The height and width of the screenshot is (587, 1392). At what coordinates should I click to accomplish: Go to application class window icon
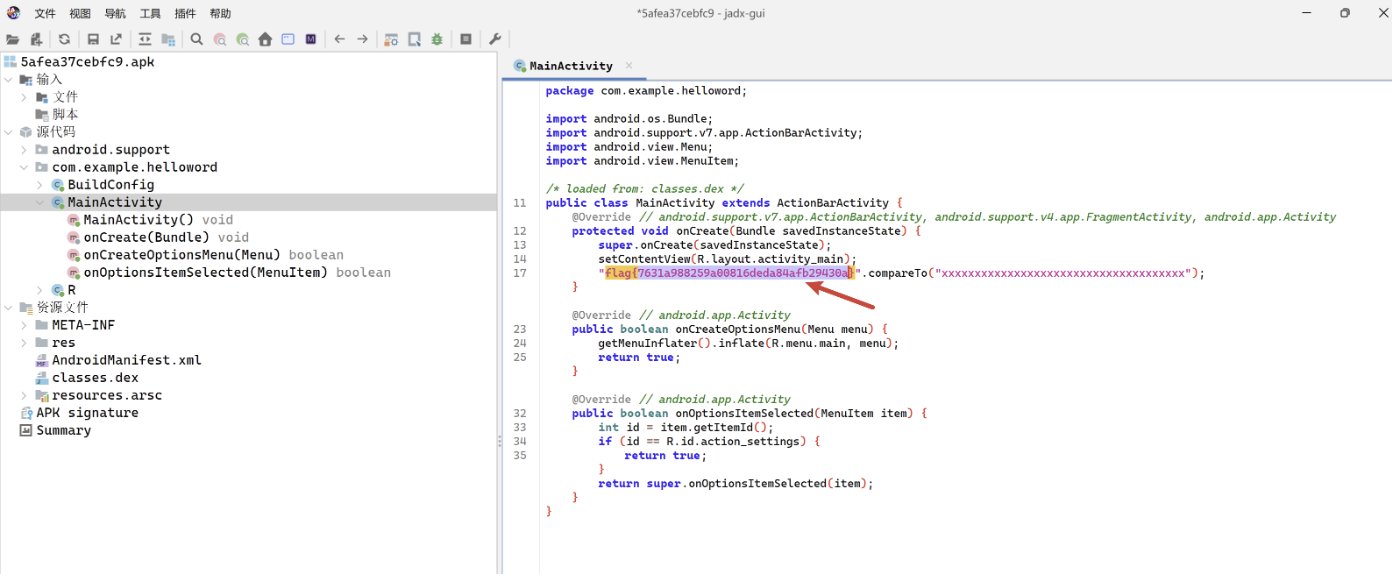pyautogui.click(x=288, y=39)
